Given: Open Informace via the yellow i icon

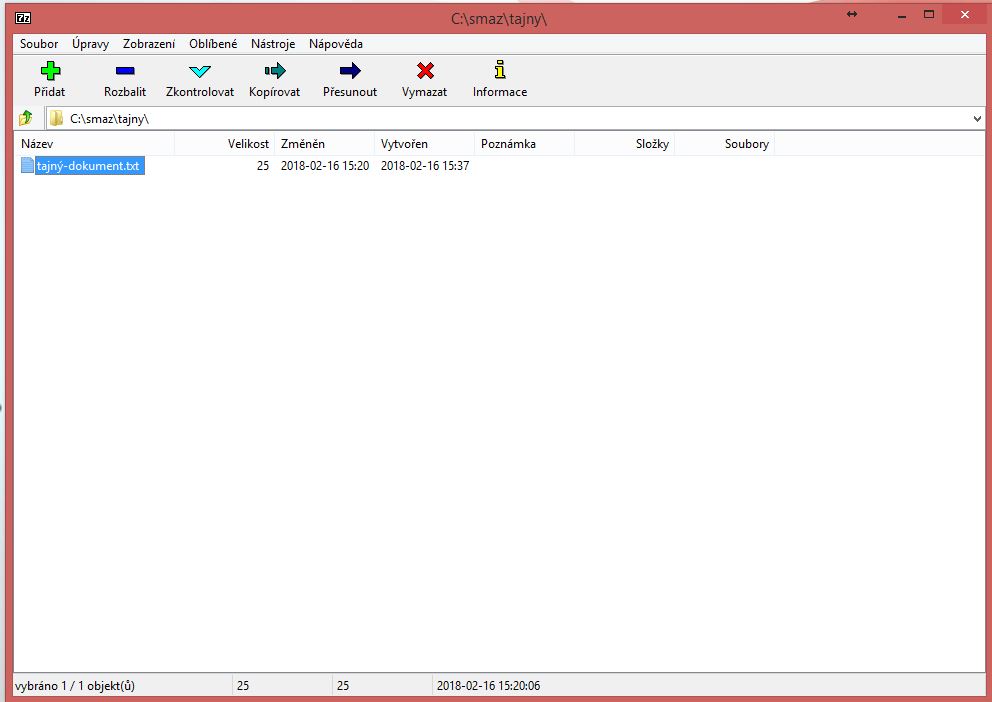Looking at the screenshot, I should 500,71.
